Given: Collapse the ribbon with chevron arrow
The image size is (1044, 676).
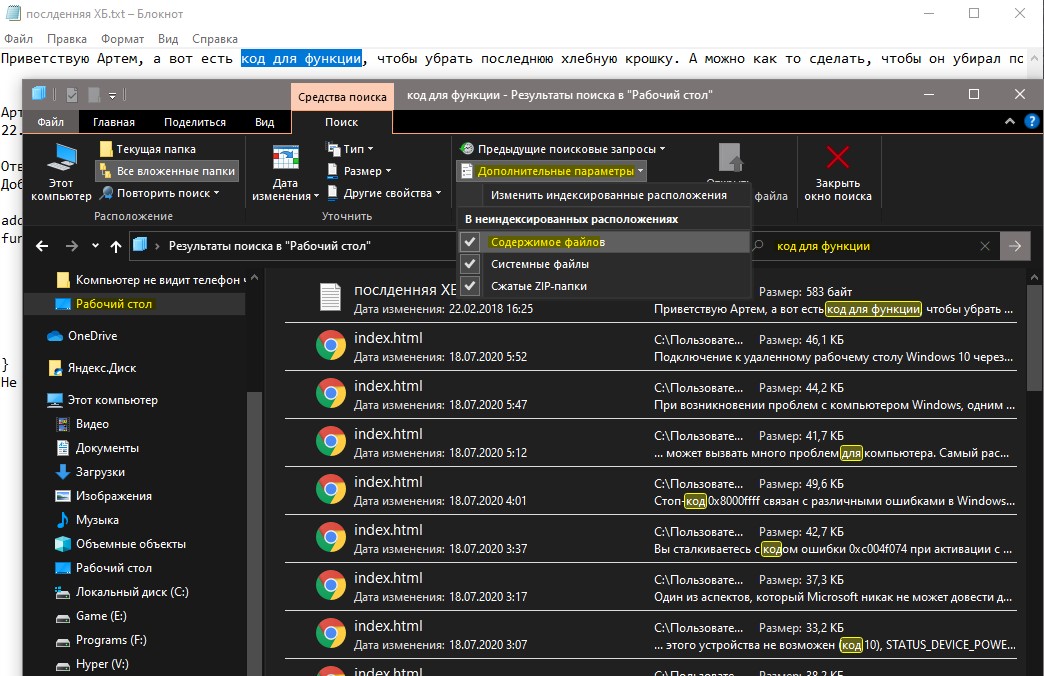Looking at the screenshot, I should tap(1010, 121).
